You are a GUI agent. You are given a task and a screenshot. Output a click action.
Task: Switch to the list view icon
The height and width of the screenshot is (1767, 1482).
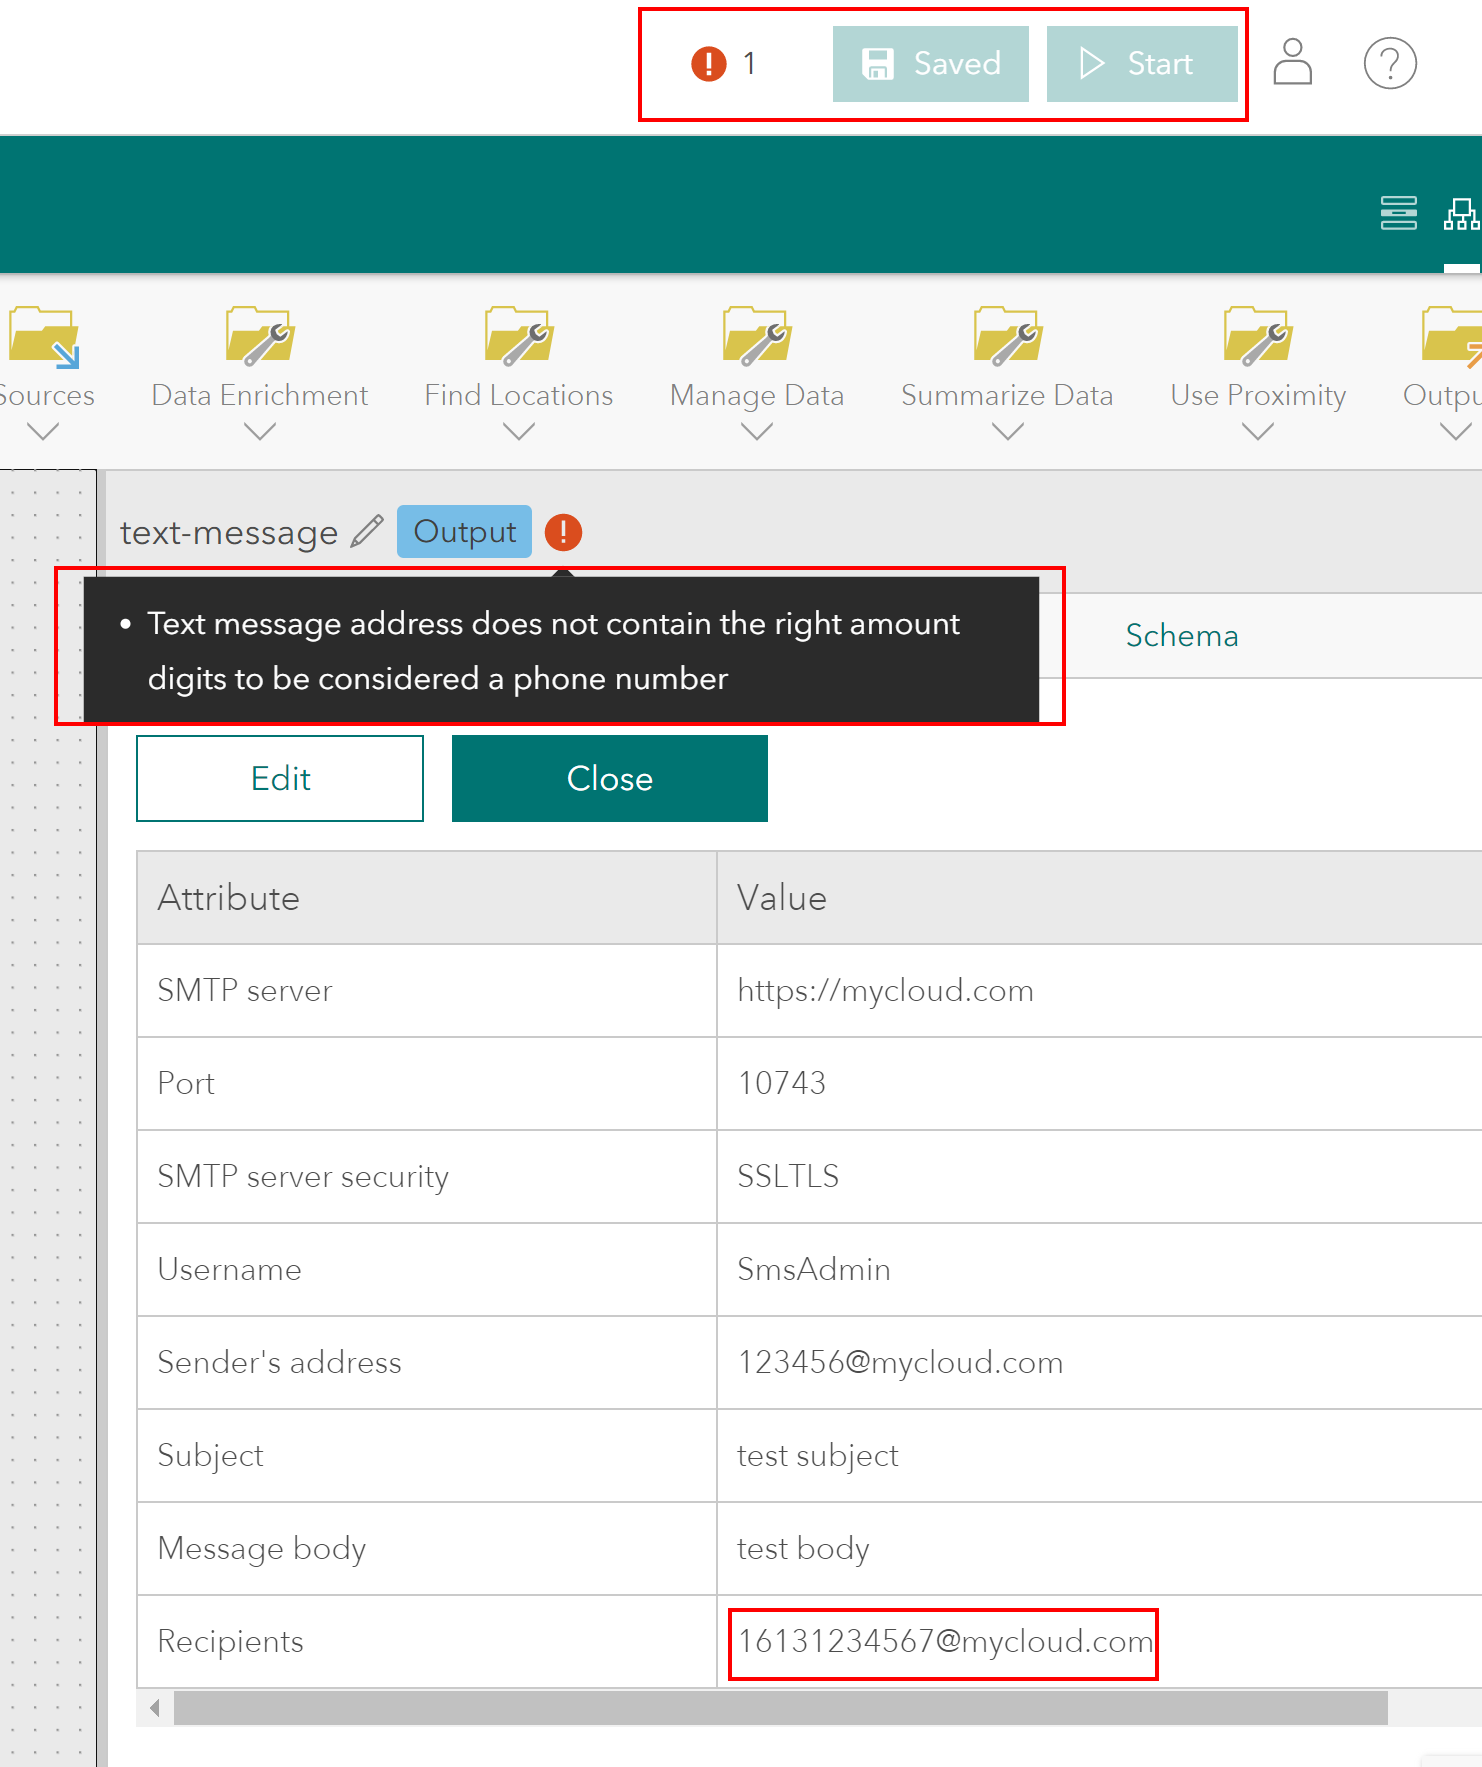click(x=1398, y=213)
